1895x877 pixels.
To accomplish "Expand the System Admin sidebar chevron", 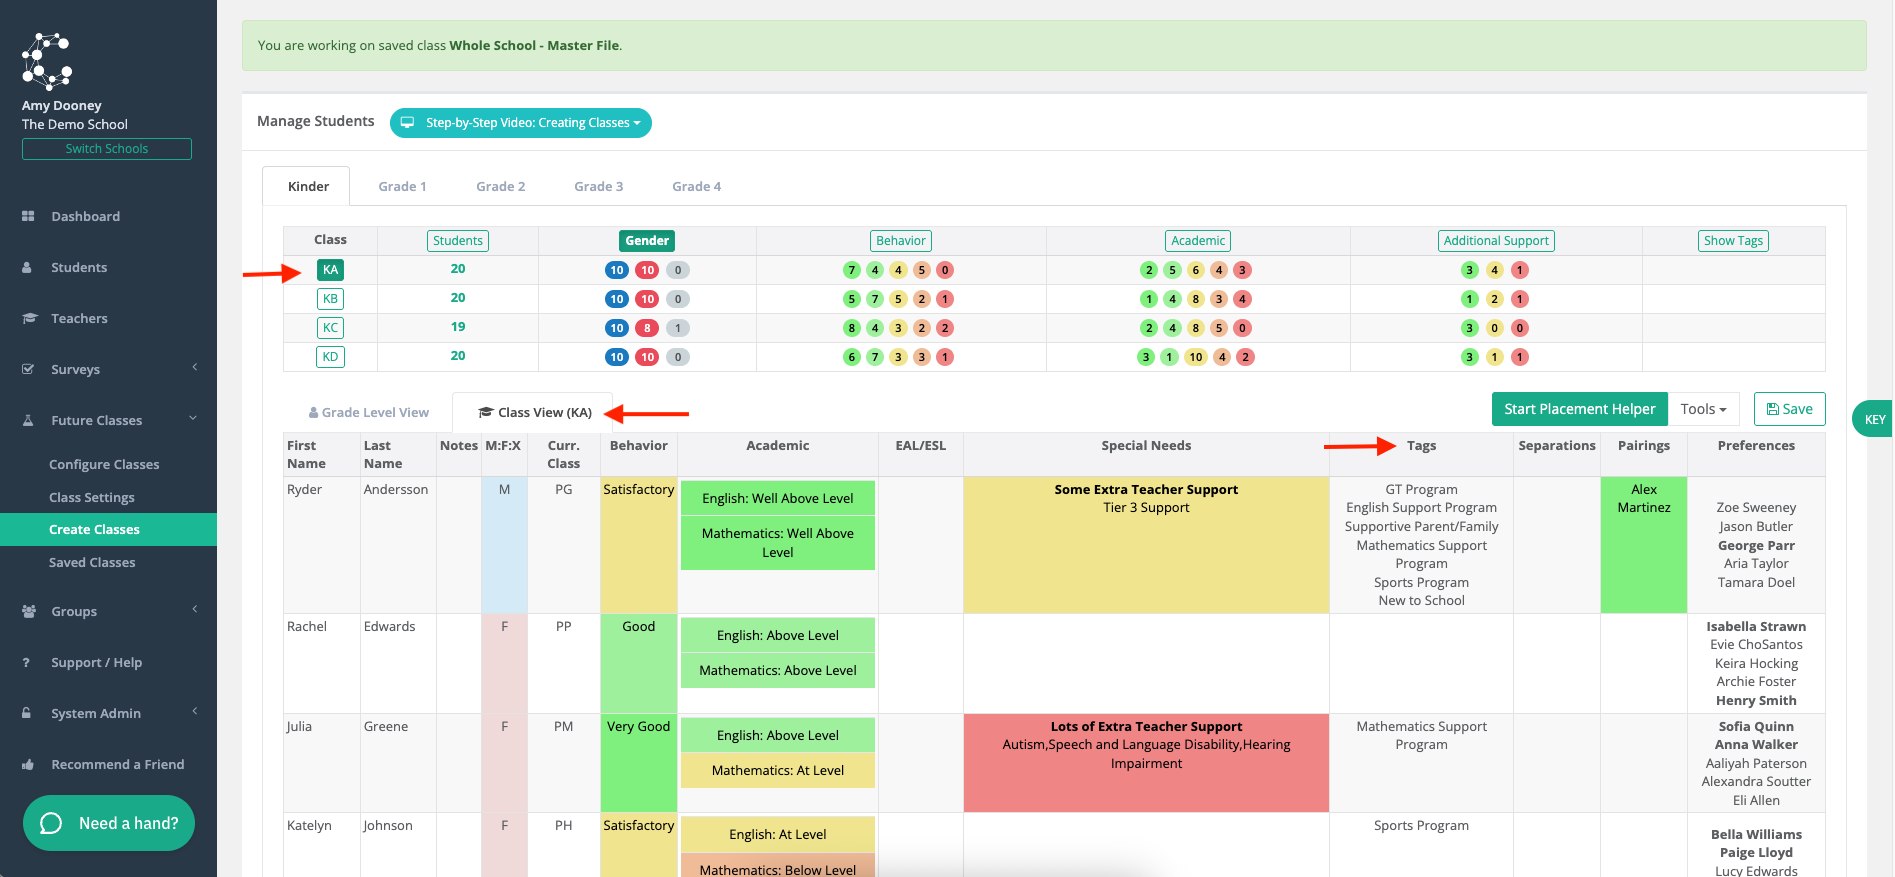I will (195, 712).
